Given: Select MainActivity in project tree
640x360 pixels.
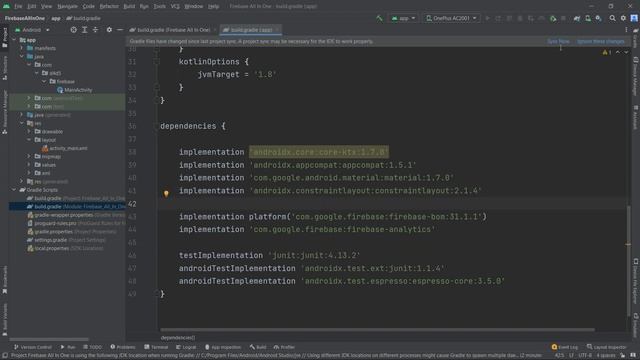Looking at the screenshot, I should [75, 90].
